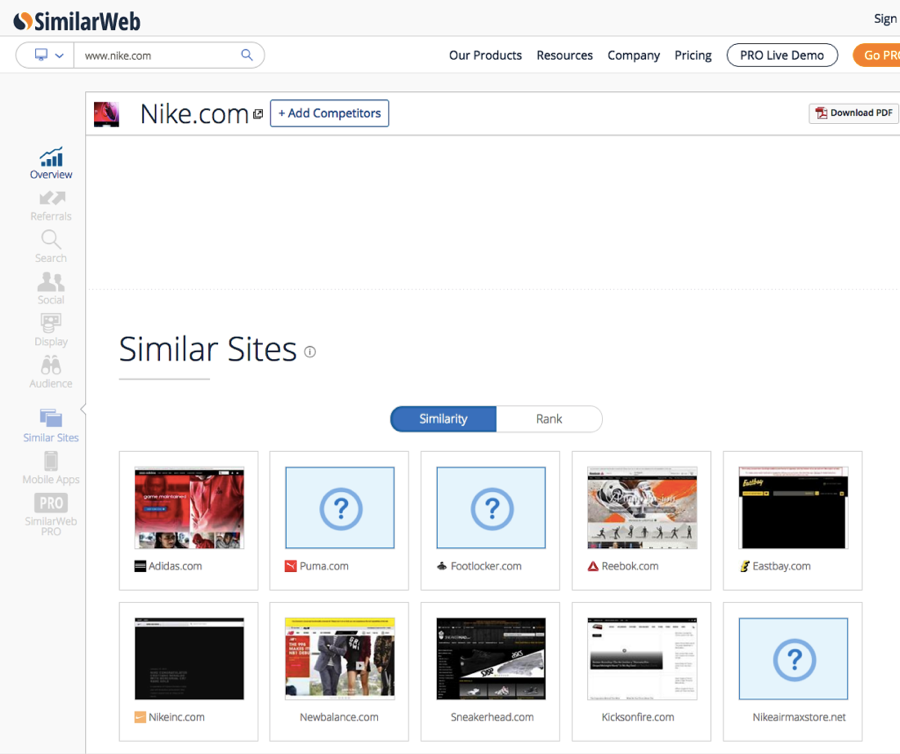
Task: Select Display in the sidebar
Action: [51, 330]
